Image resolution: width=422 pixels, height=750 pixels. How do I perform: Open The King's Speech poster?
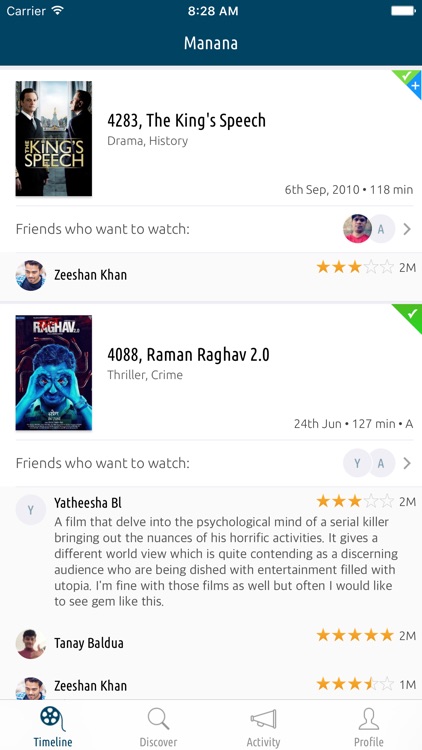(54, 138)
